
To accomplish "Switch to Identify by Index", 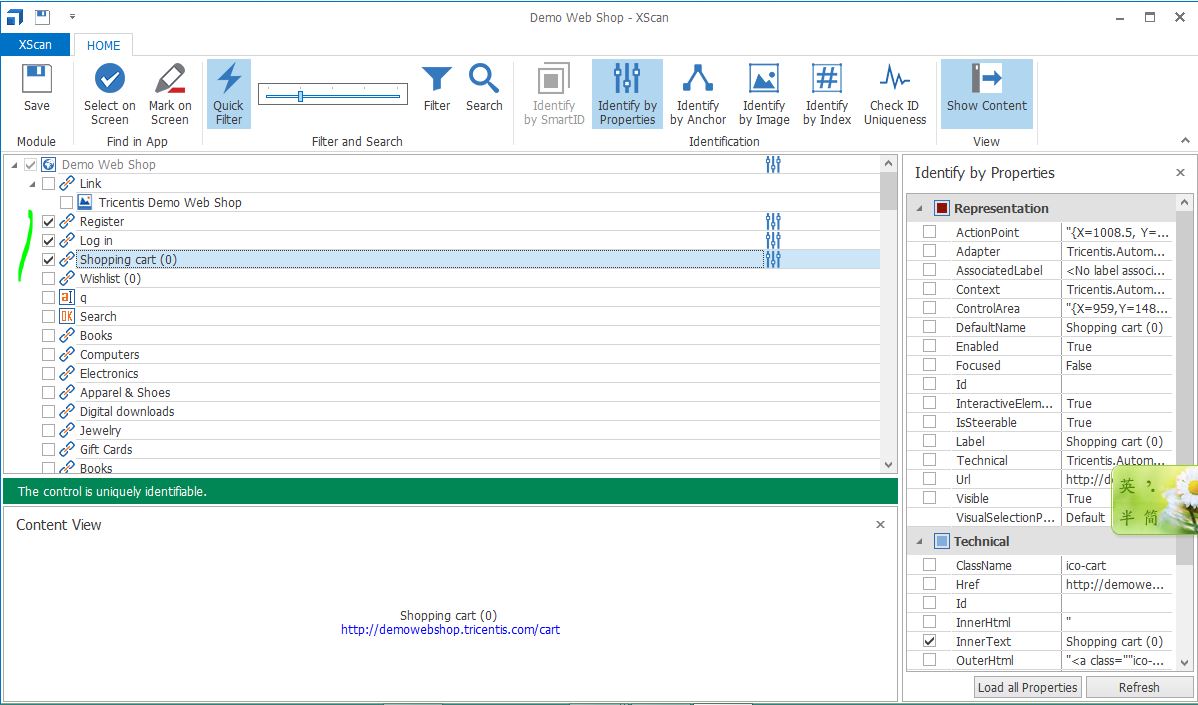I will click(x=827, y=95).
